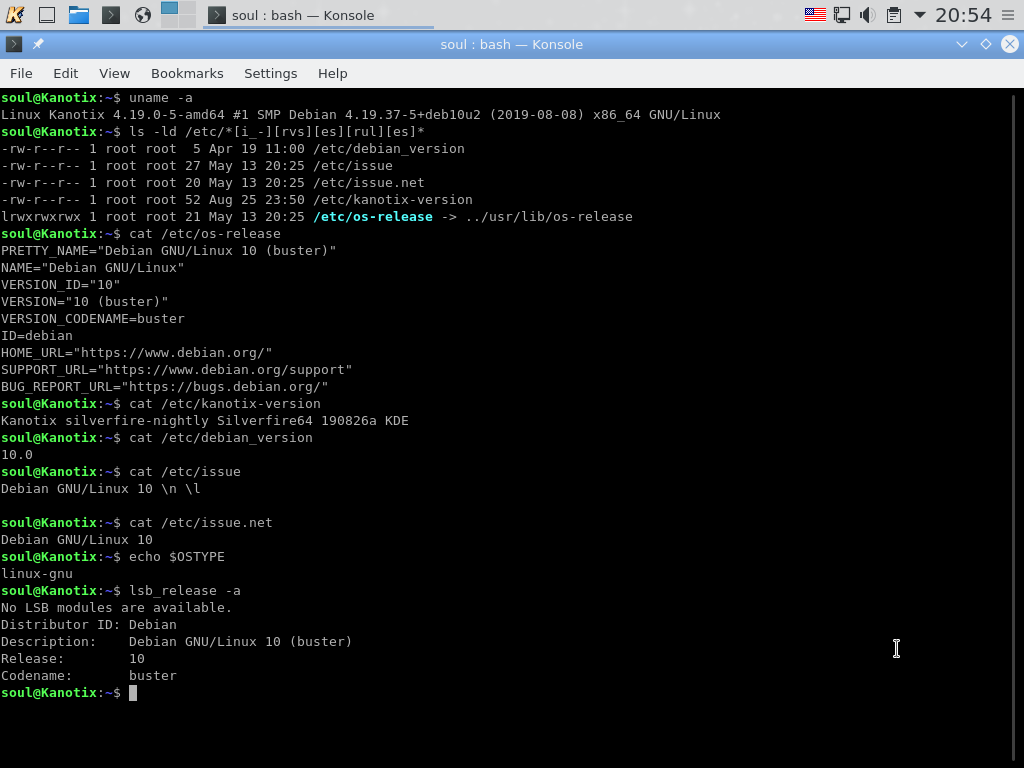
Task: Open the network connection tray icon
Action: point(842,14)
